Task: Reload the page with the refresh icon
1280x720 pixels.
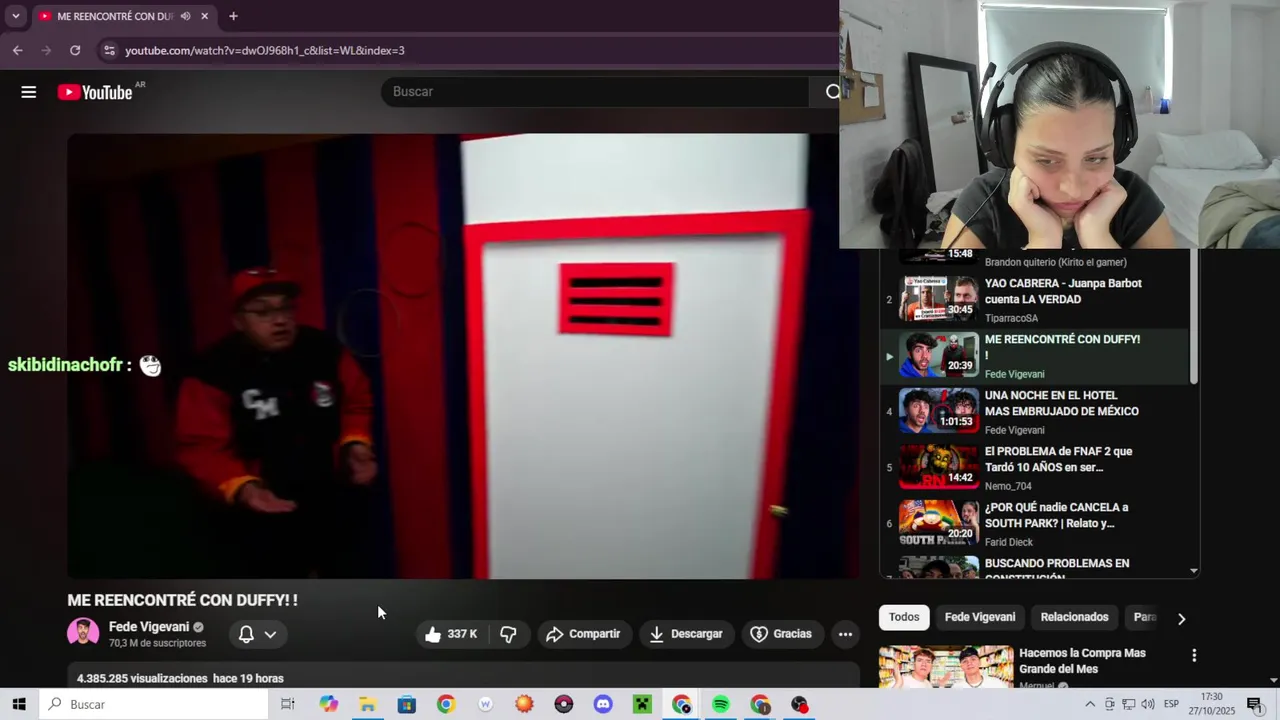Action: click(x=75, y=50)
